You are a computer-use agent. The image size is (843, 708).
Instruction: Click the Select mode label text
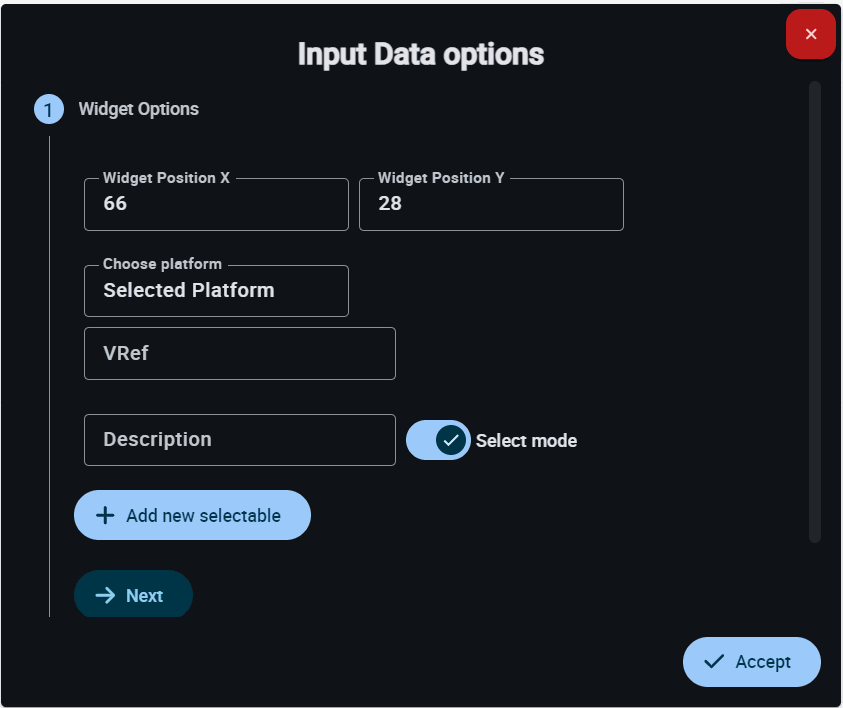click(526, 441)
